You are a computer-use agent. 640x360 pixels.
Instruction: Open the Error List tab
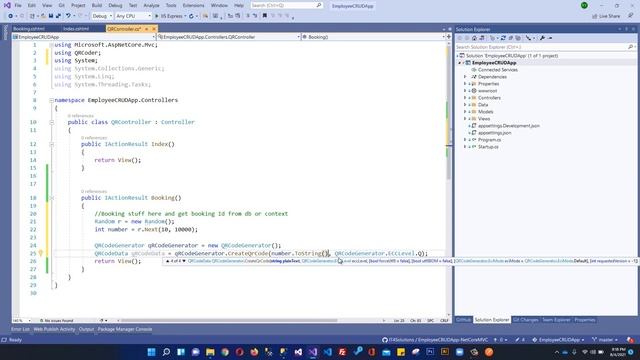tap(20, 329)
